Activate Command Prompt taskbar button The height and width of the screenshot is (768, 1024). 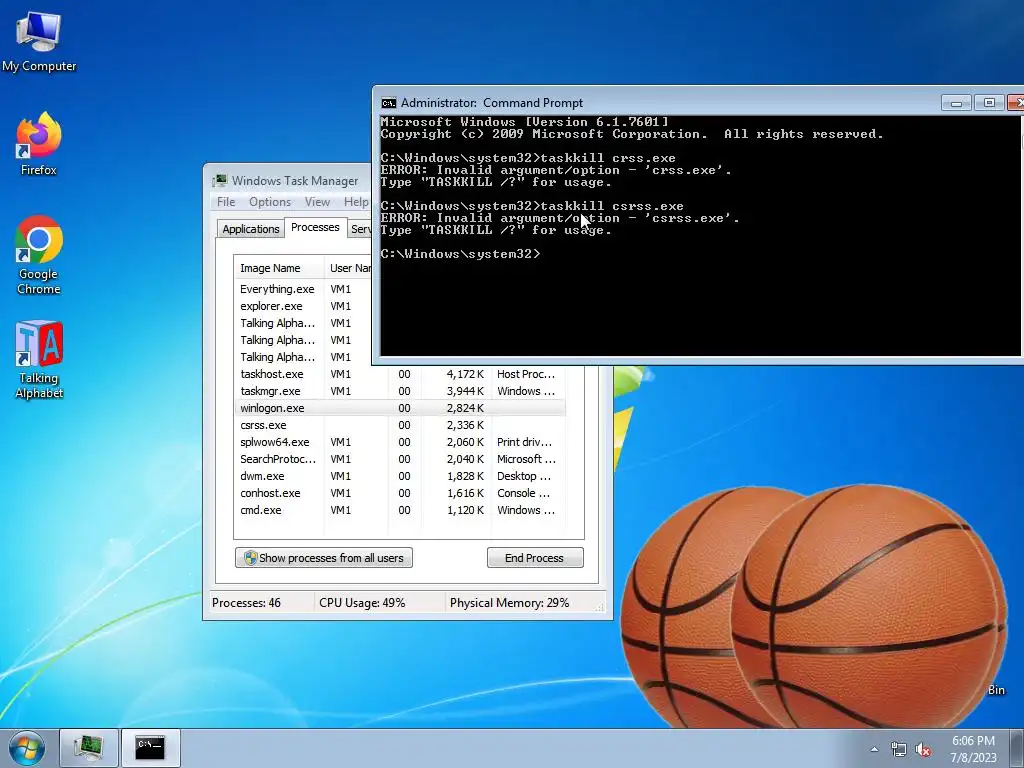[x=151, y=748]
